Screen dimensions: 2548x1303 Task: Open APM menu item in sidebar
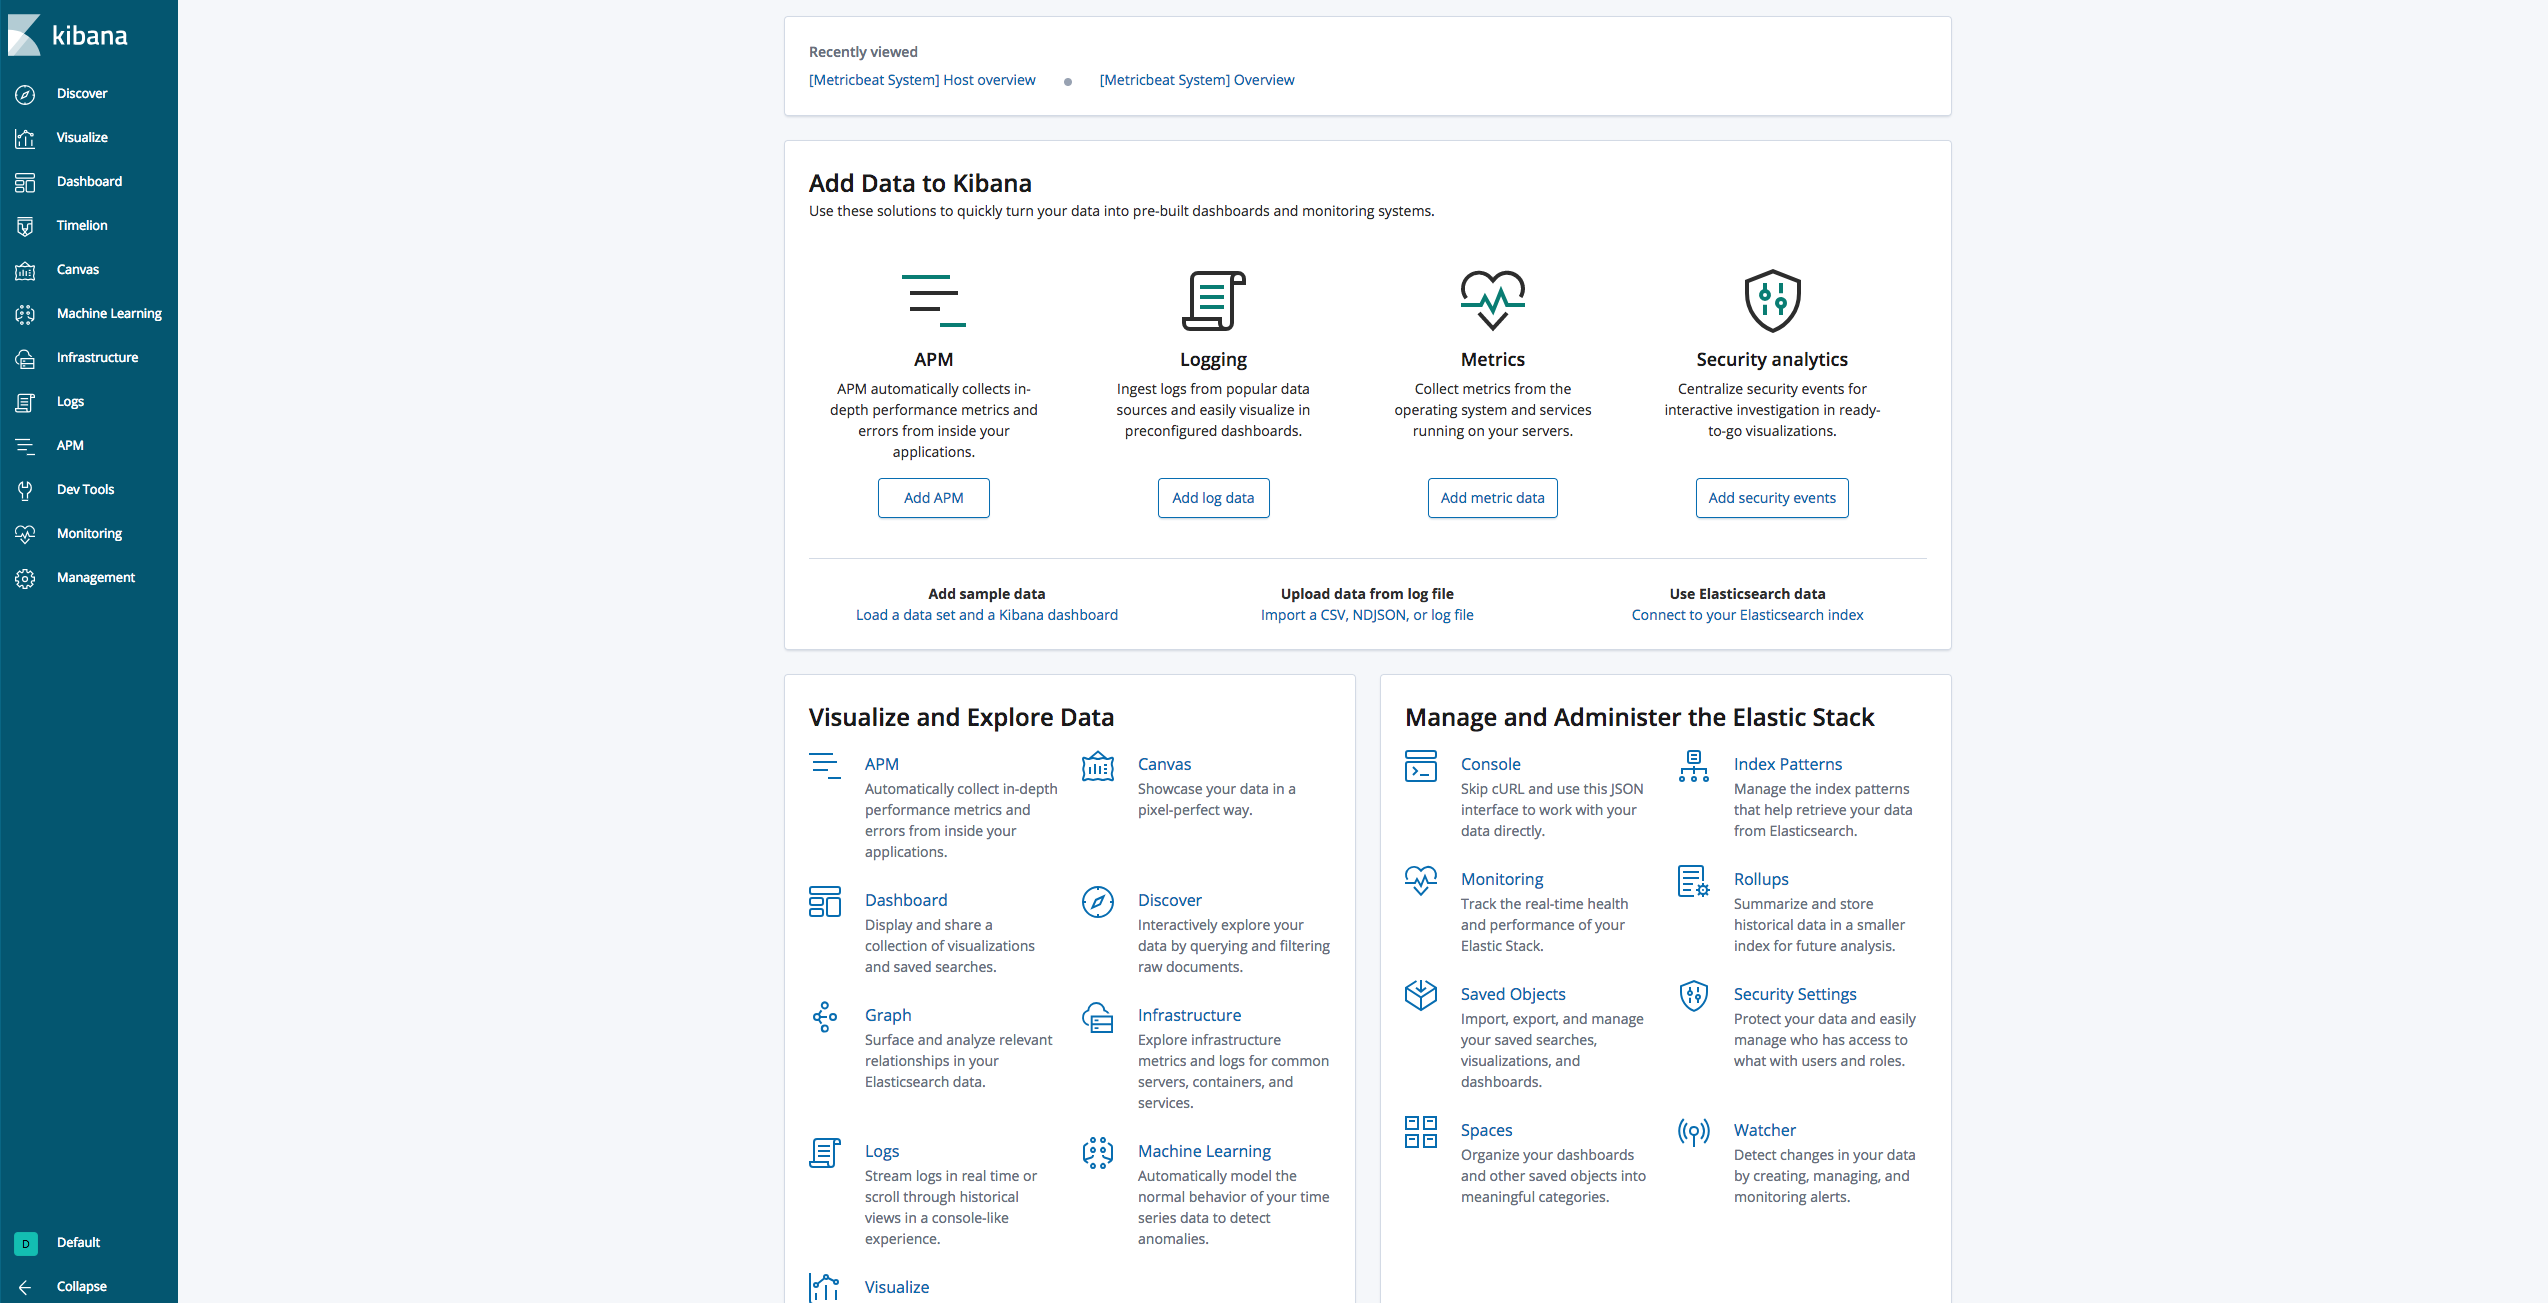[x=71, y=444]
